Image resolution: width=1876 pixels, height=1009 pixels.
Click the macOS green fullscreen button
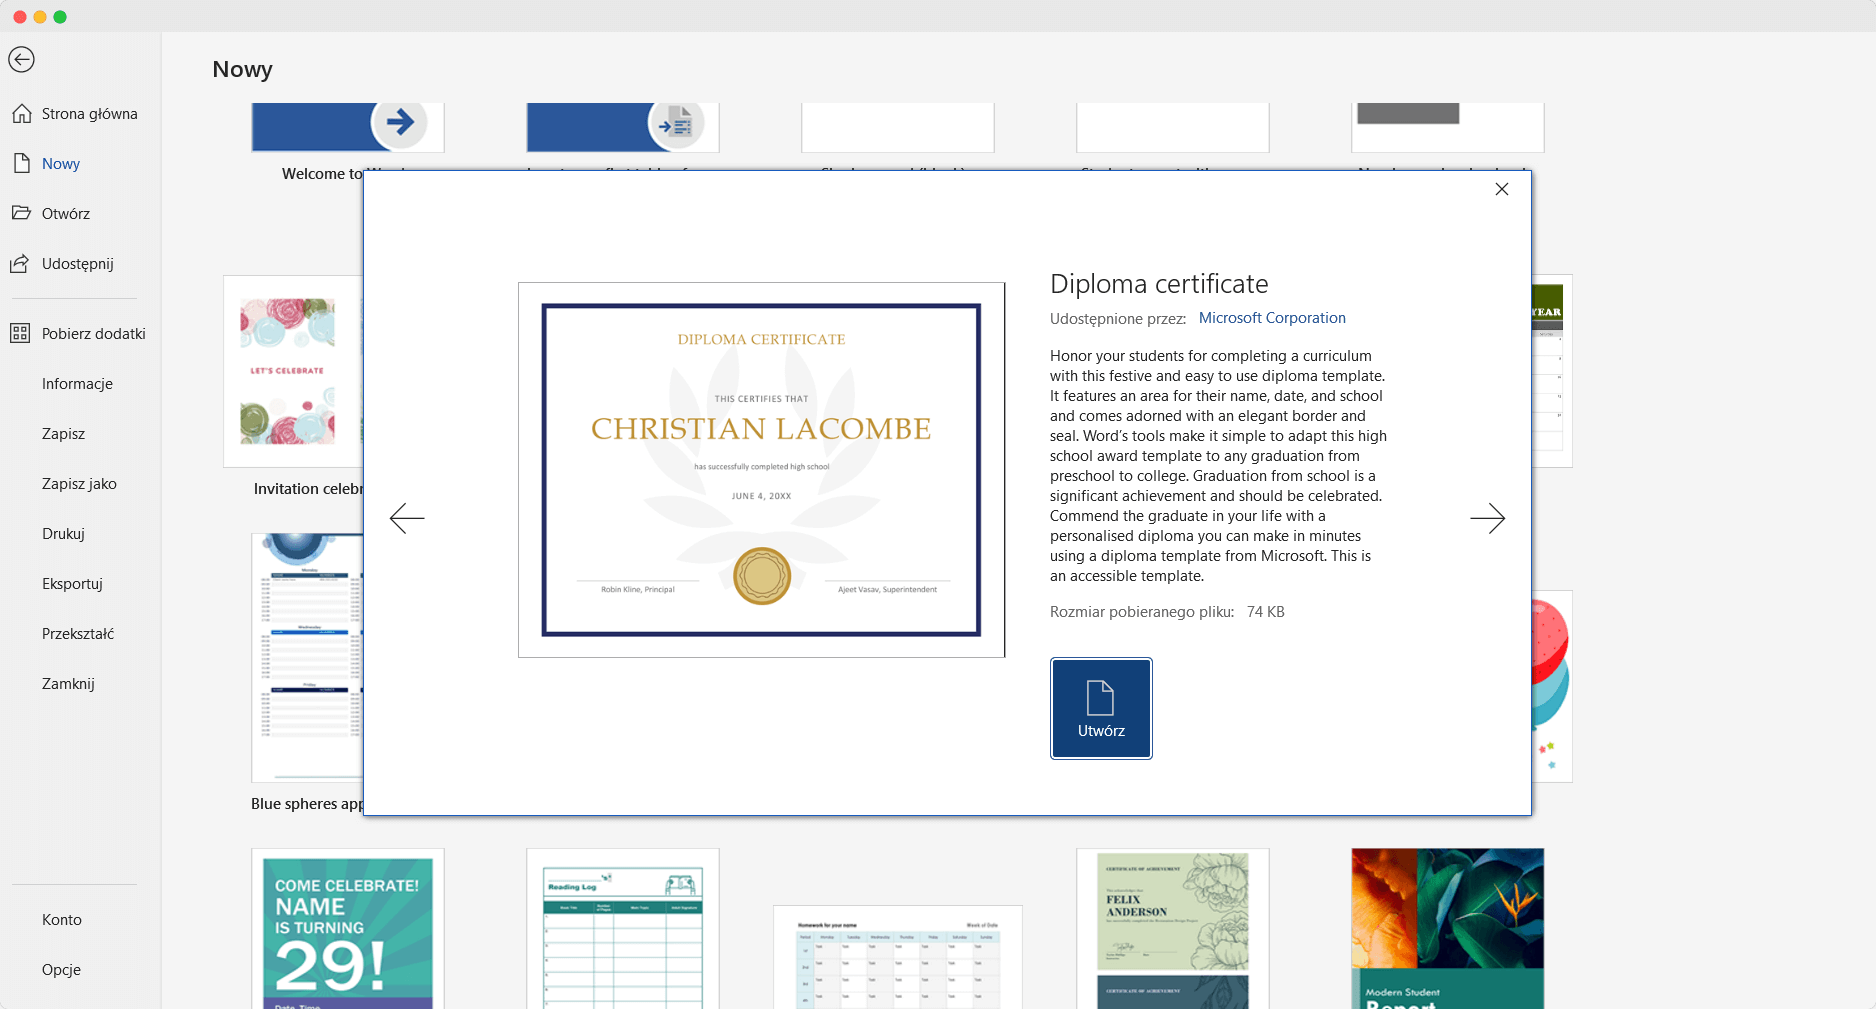[x=60, y=17]
